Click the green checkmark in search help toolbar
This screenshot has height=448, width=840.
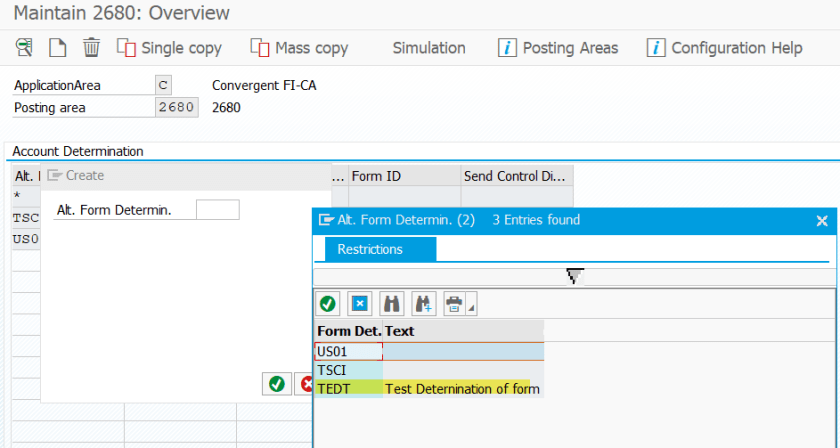[327, 302]
